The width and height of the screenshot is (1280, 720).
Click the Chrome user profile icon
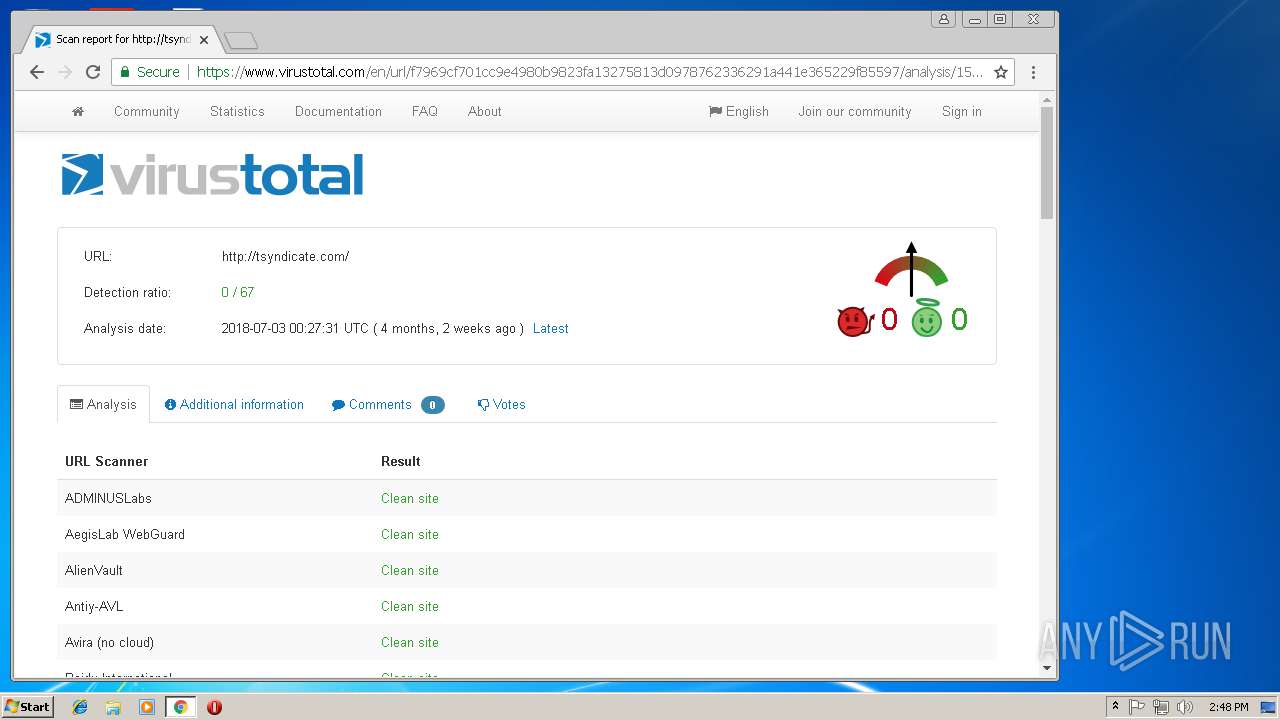pos(943,19)
